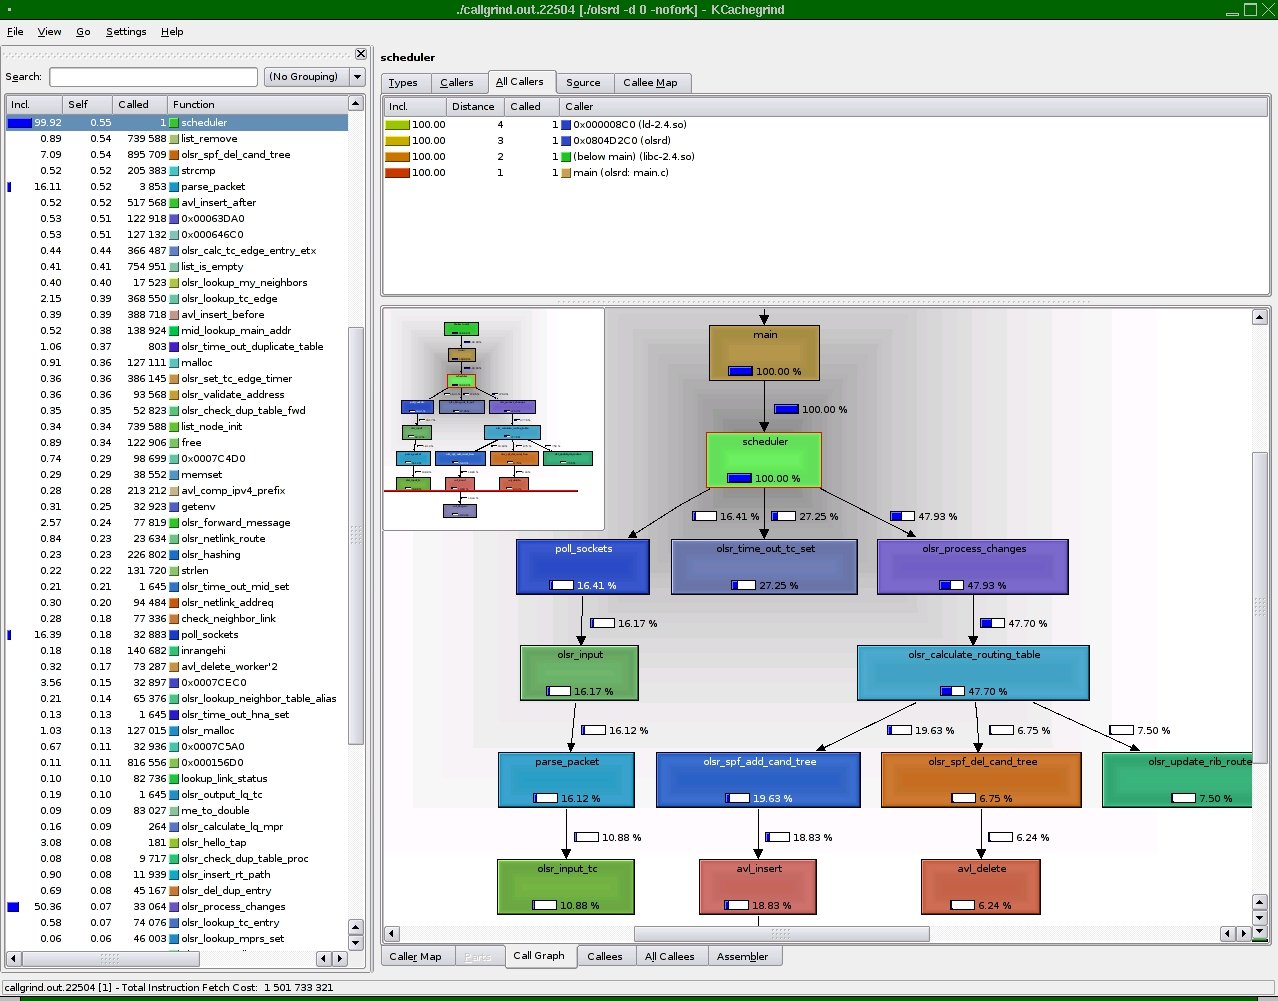Sort callers list by Distance column
The width and height of the screenshot is (1278, 1001).
pos(473,106)
